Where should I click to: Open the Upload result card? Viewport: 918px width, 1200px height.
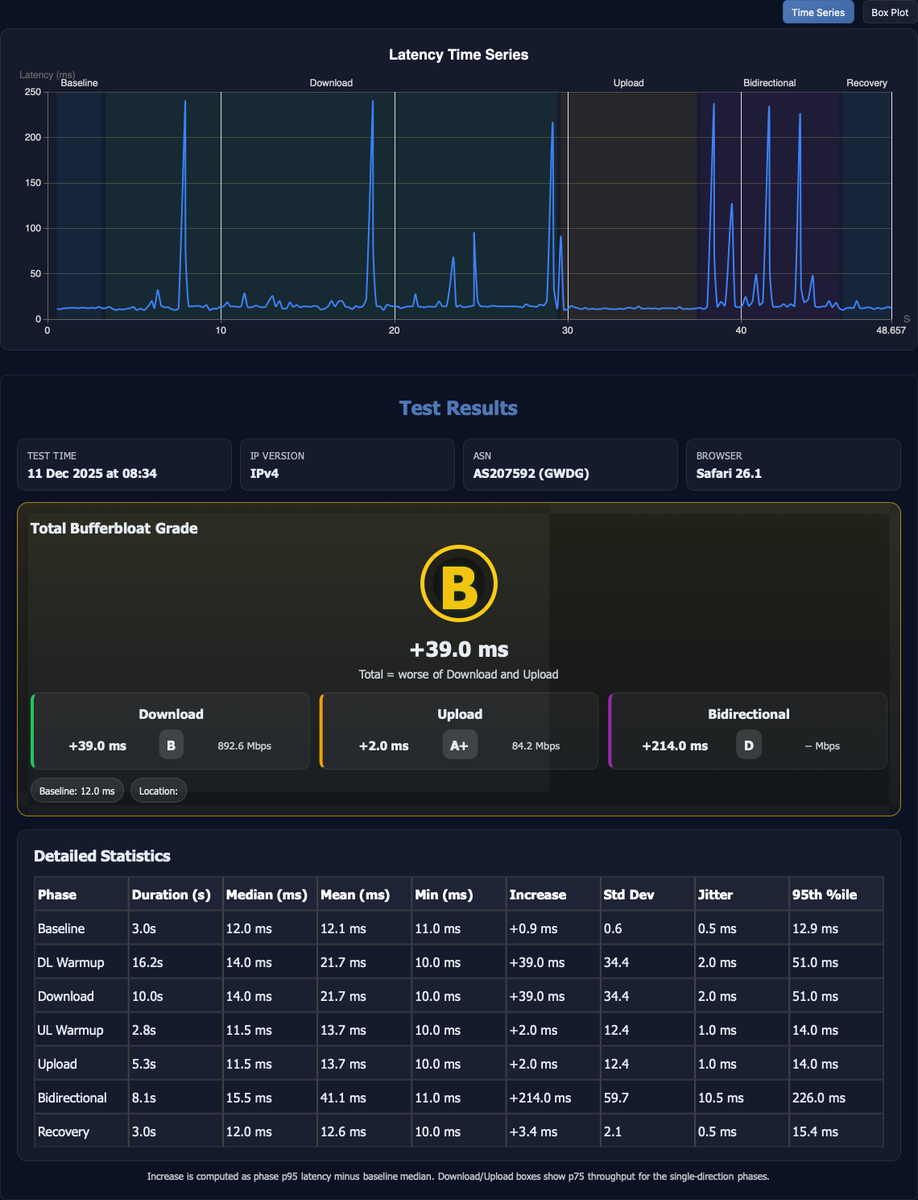click(x=459, y=730)
